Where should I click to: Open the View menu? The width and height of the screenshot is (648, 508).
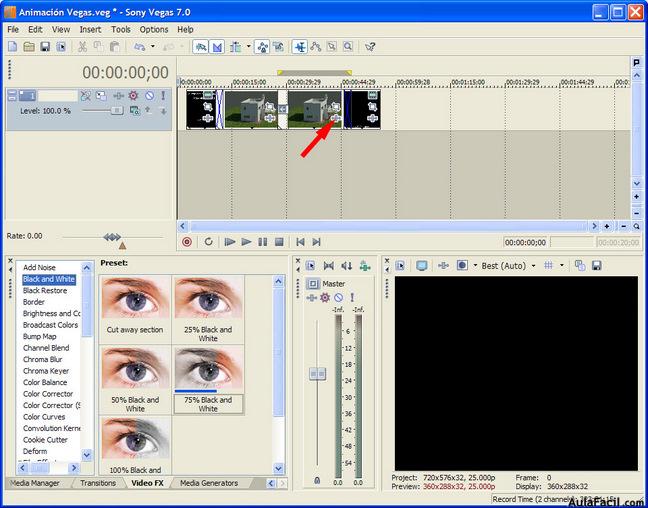(x=61, y=30)
